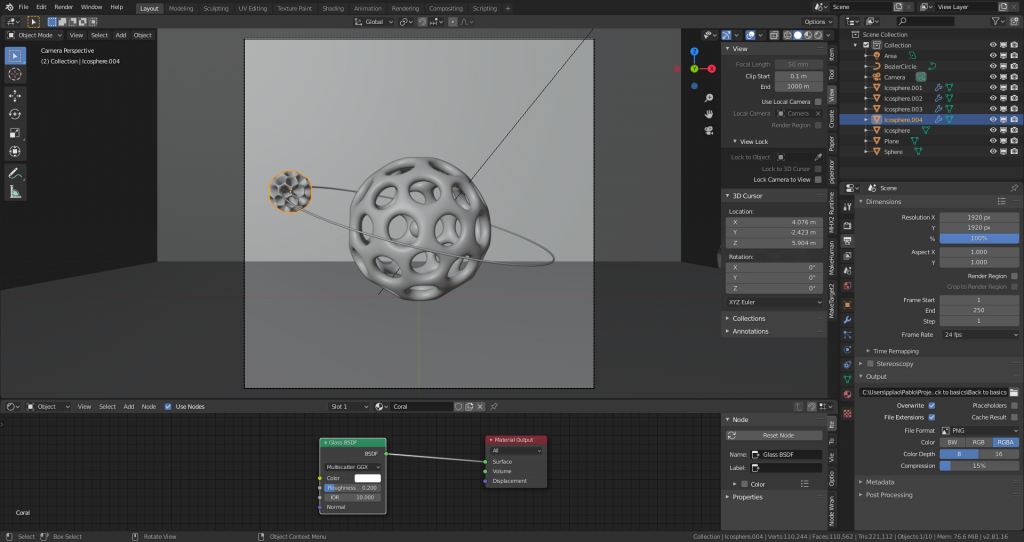Open the Object Mode dropdown
This screenshot has width=1024, height=542.
click(35, 35)
